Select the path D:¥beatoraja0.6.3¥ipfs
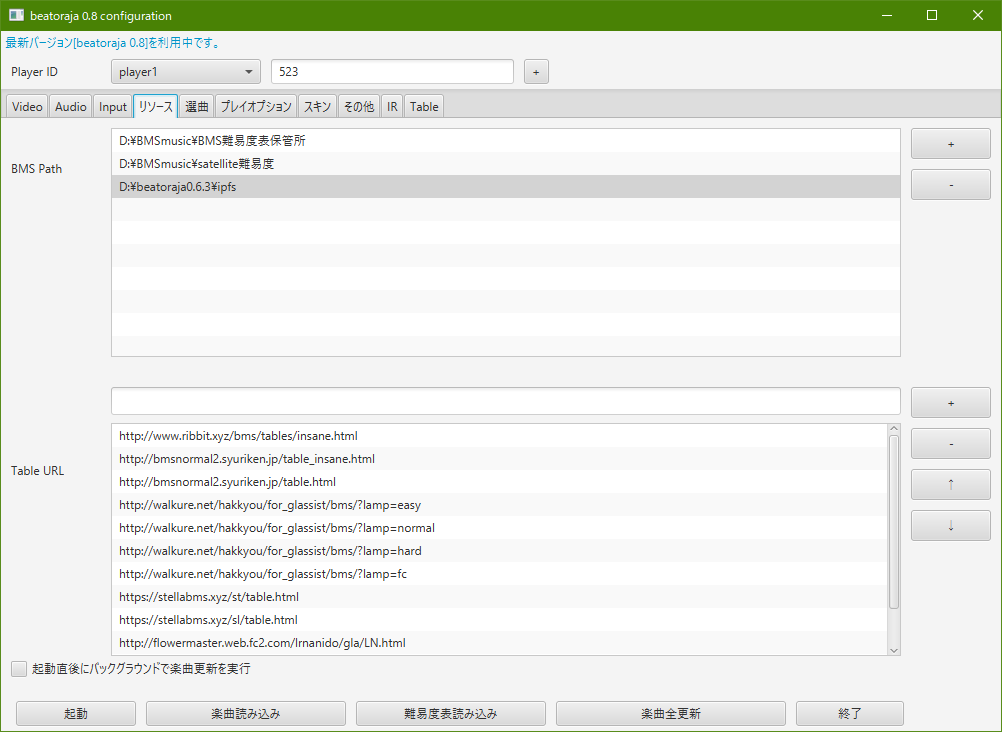 click(505, 187)
